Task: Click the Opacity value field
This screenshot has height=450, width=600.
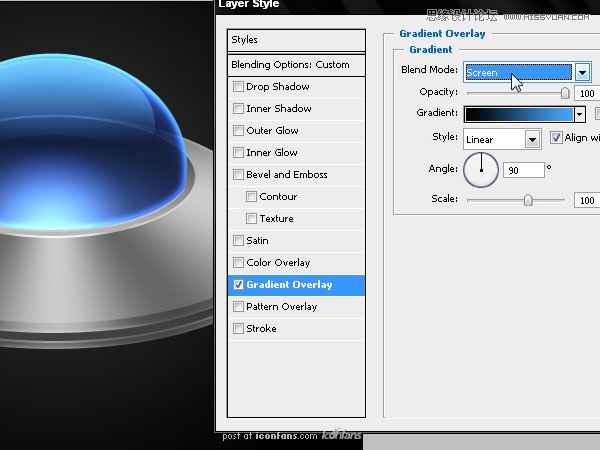Action: [587, 93]
